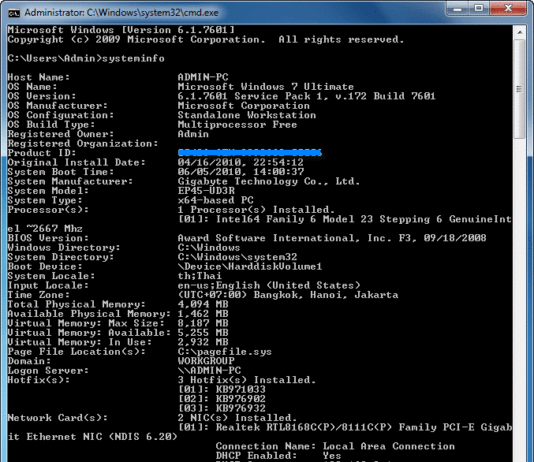Click available physical memory '1,462 MB'

(x=203, y=314)
